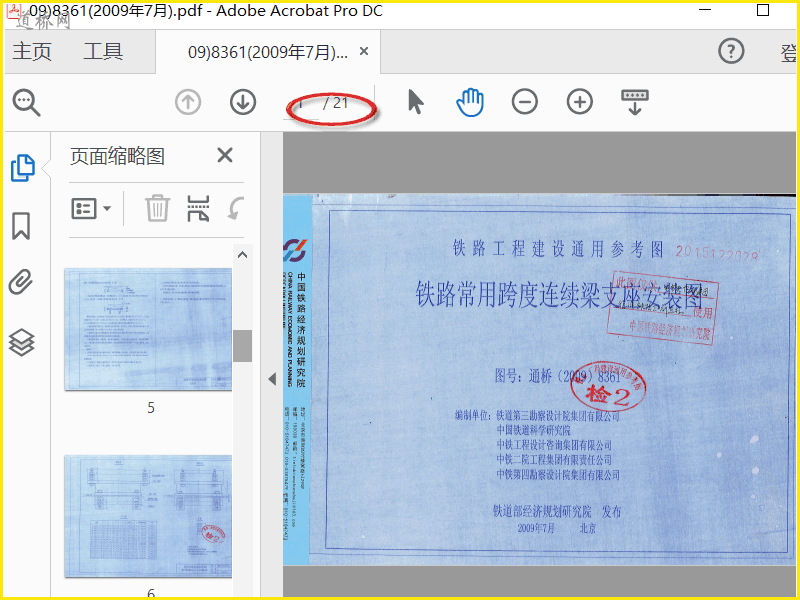Click the total pages text / 21
This screenshot has height=600, width=800.
tap(335, 103)
